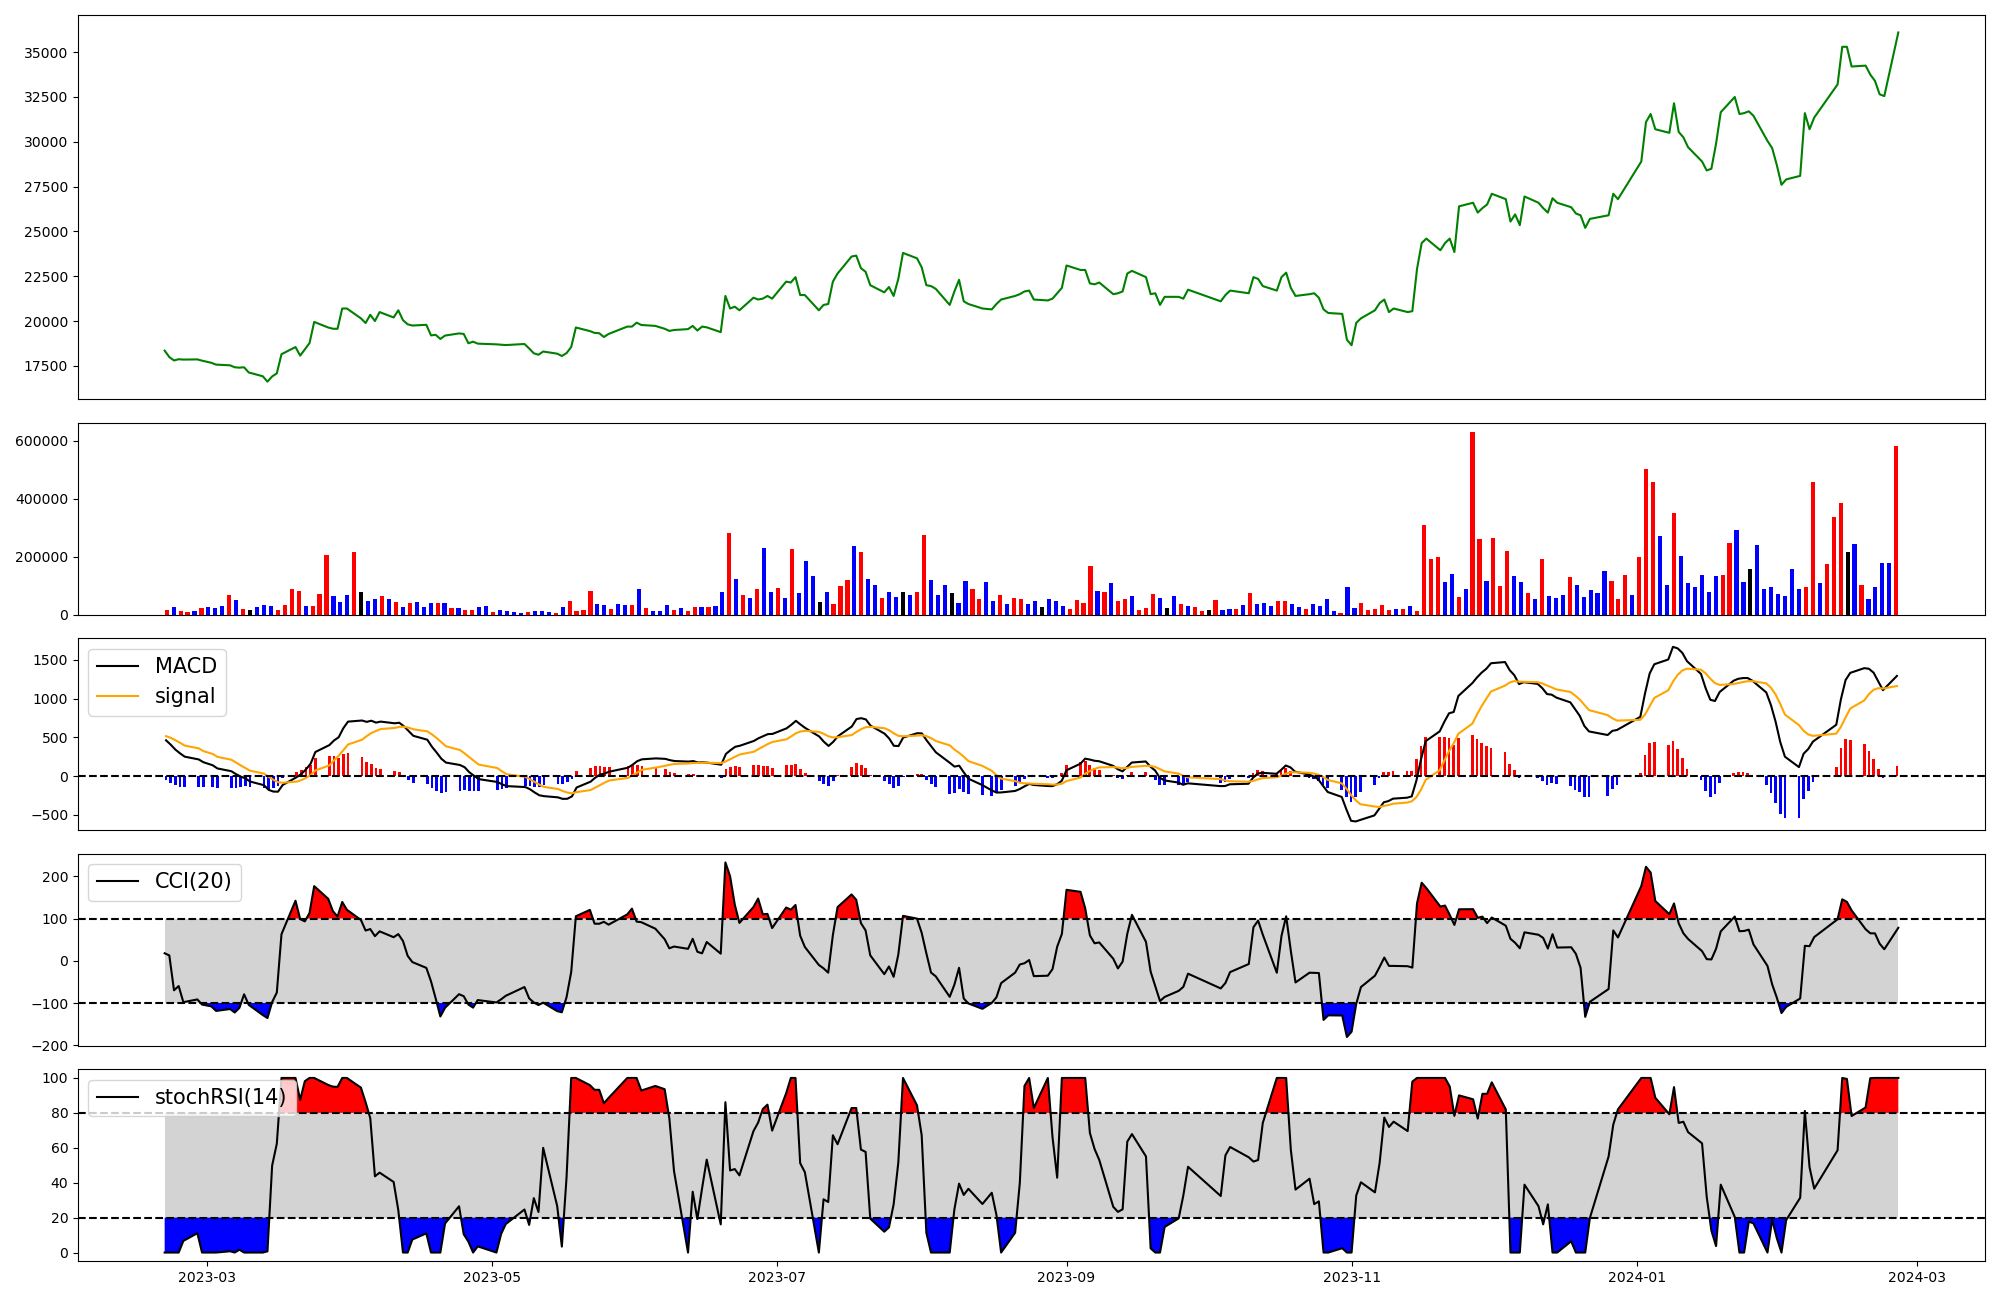Viewport: 2000px width, 1300px height.
Task: Click the 80 stochRSI axis label
Action: 60,1113
